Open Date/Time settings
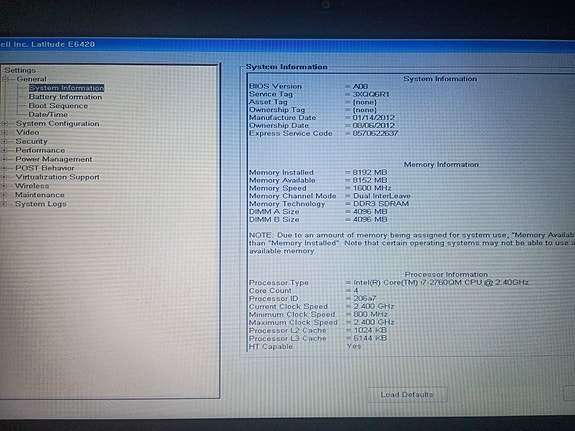 [48, 114]
